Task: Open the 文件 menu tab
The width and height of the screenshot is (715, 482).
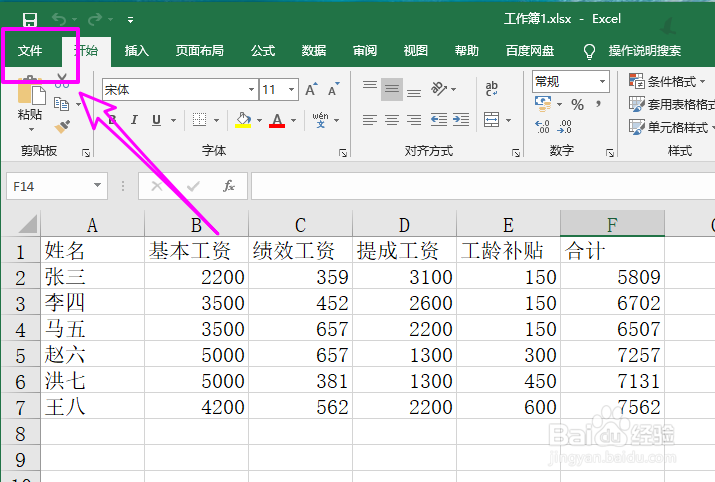Action: pyautogui.click(x=30, y=51)
